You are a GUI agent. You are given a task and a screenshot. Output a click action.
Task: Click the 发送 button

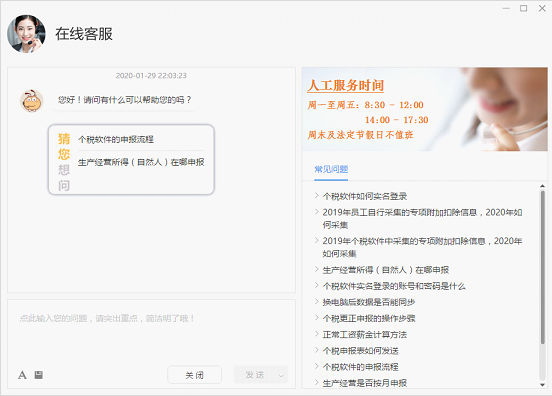(255, 375)
